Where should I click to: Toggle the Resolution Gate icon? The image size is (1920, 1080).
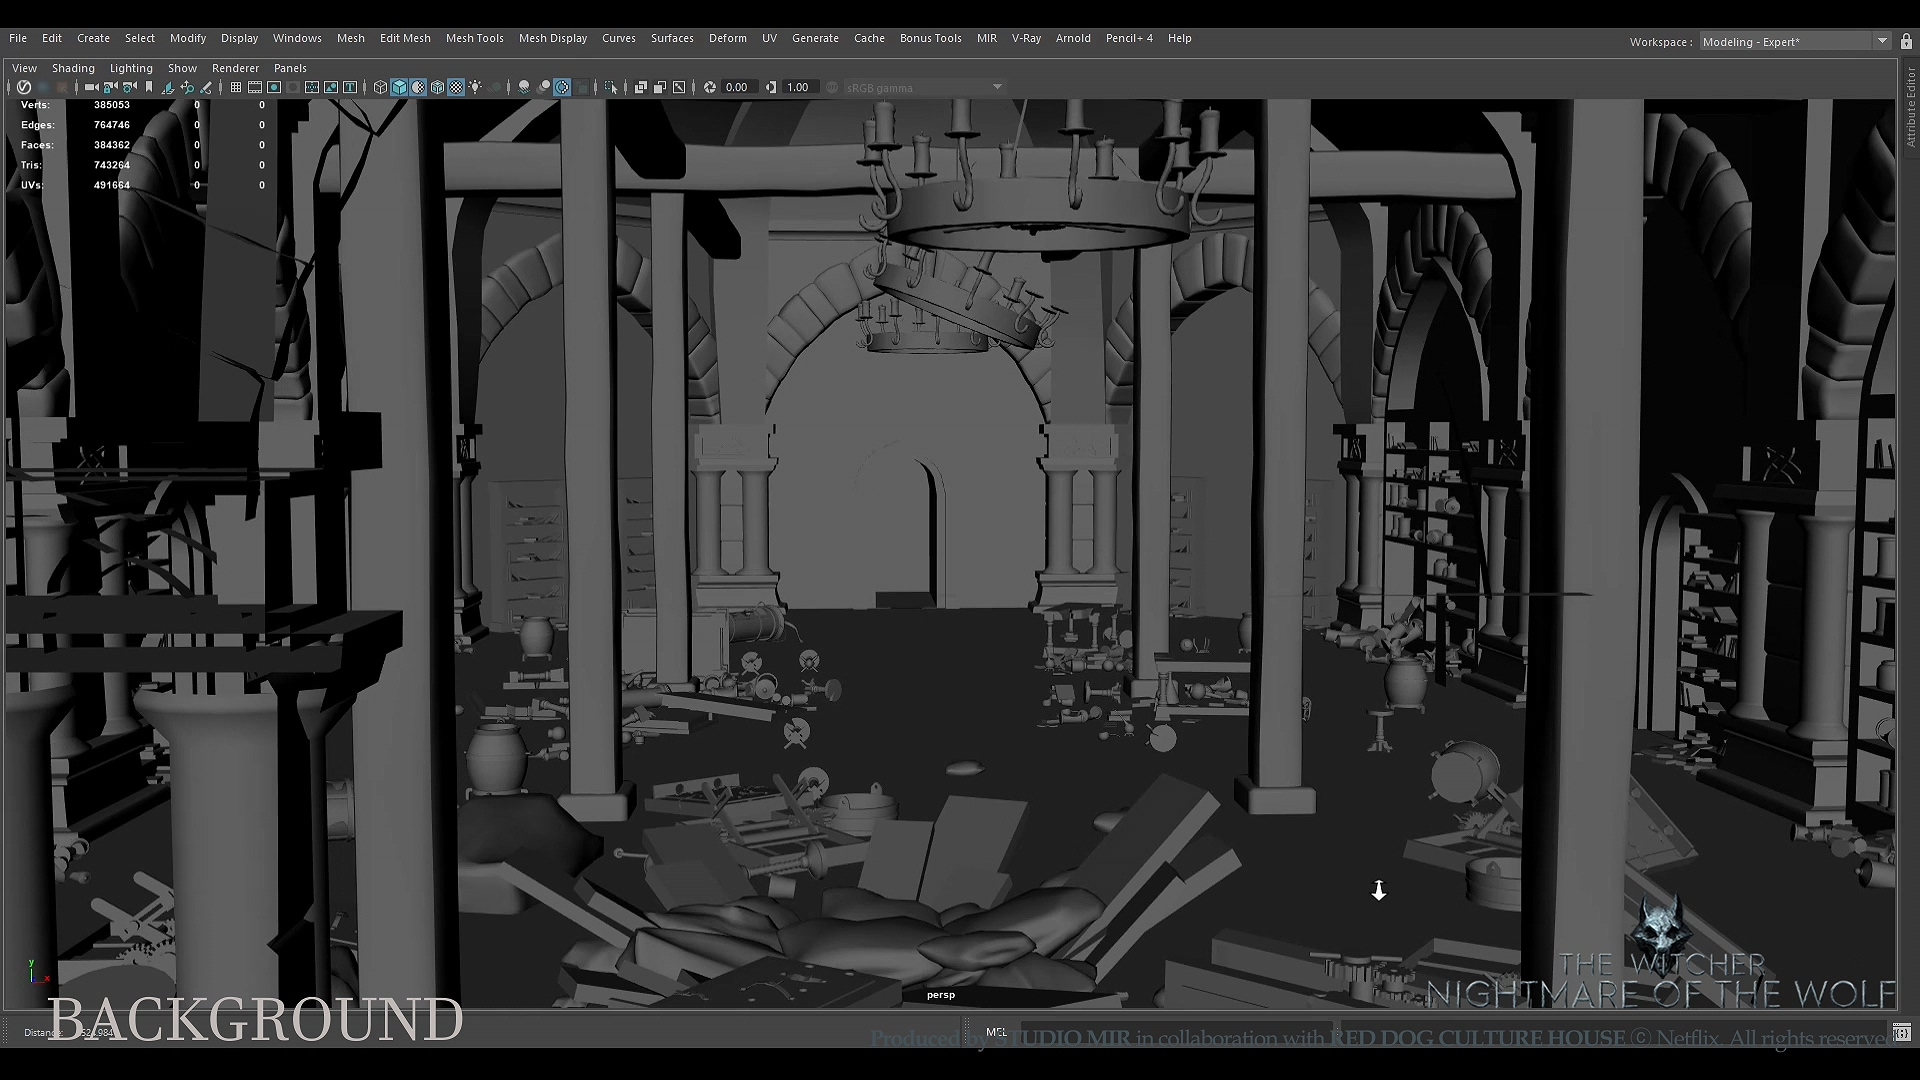(274, 87)
